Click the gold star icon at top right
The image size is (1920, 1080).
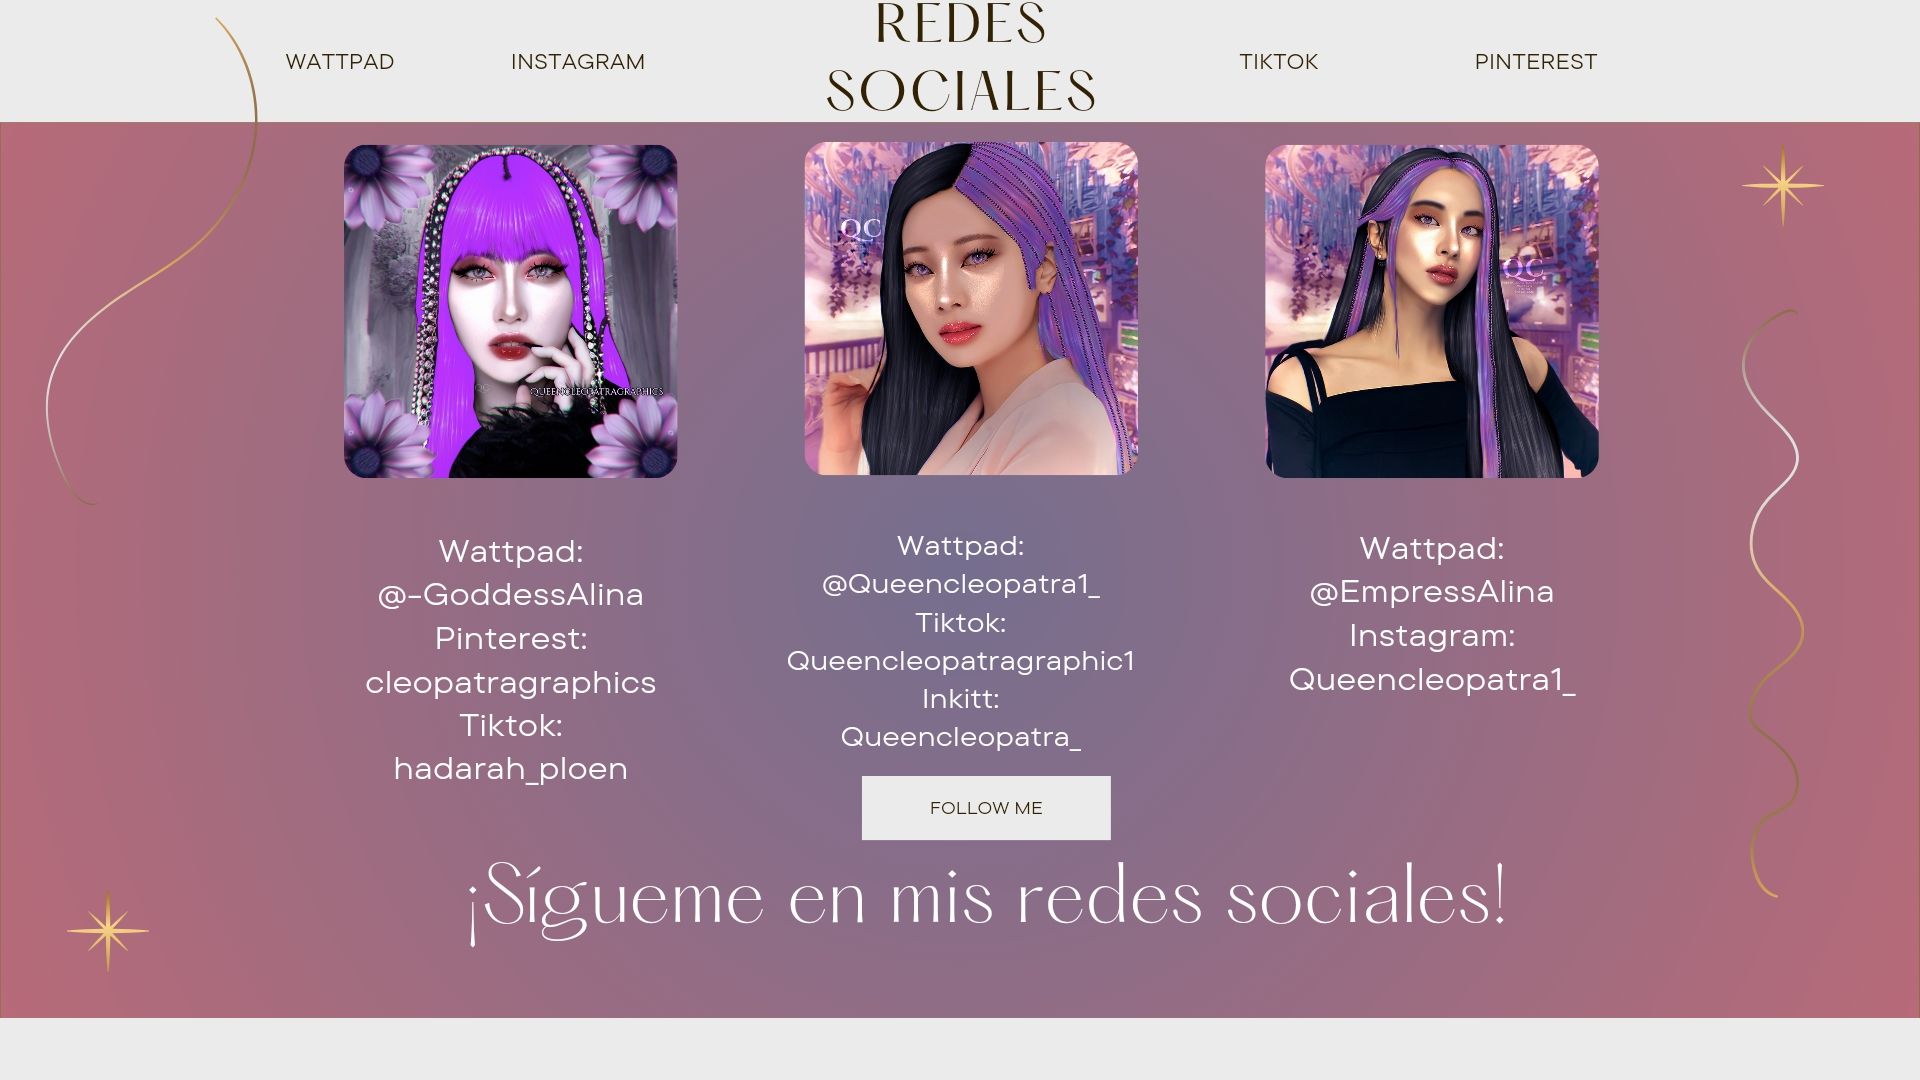tap(1783, 186)
